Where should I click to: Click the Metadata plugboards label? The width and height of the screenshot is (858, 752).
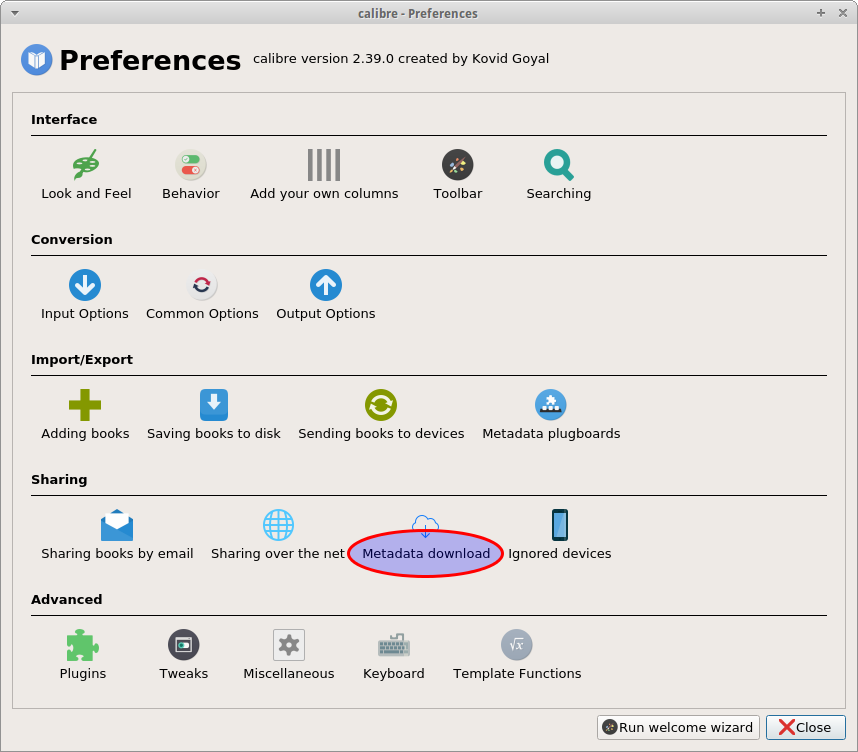click(x=551, y=434)
